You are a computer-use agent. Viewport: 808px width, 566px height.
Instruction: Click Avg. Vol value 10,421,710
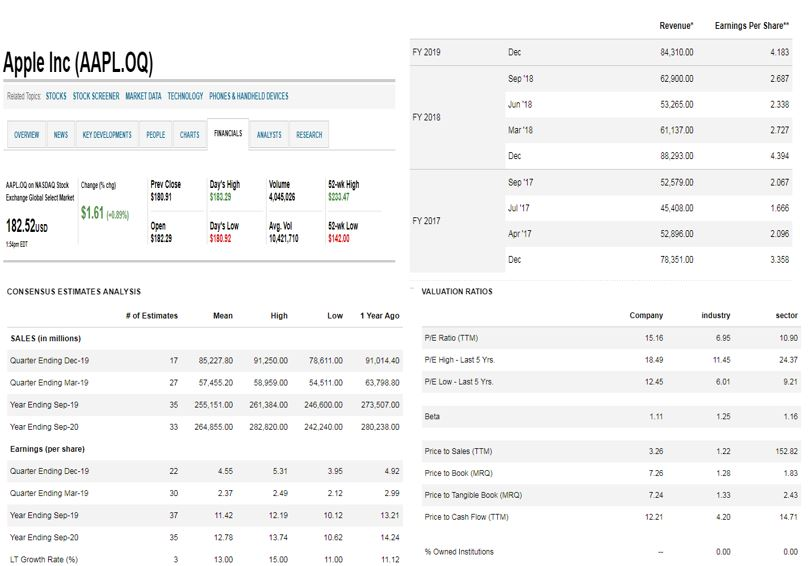click(283, 238)
